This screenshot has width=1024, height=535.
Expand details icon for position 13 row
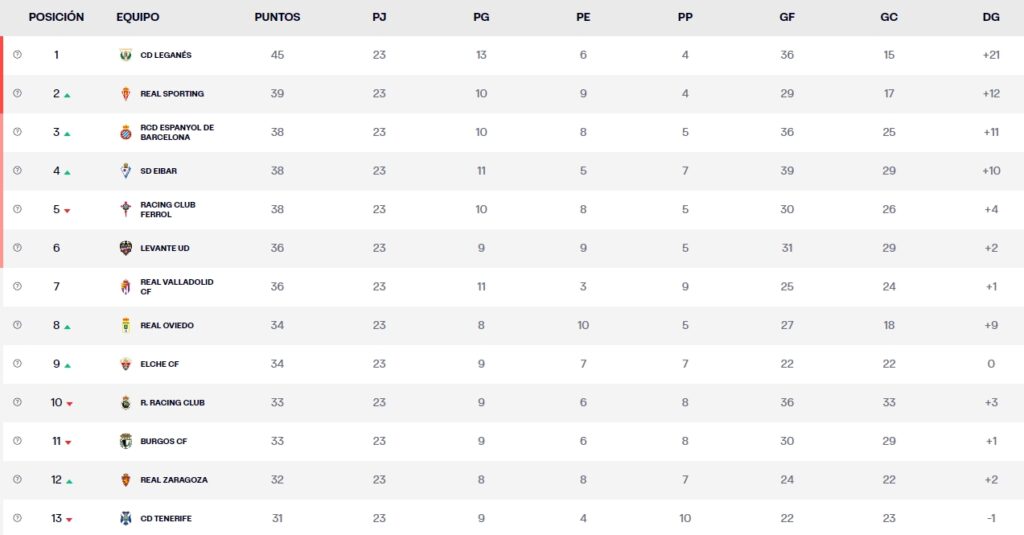(17, 518)
